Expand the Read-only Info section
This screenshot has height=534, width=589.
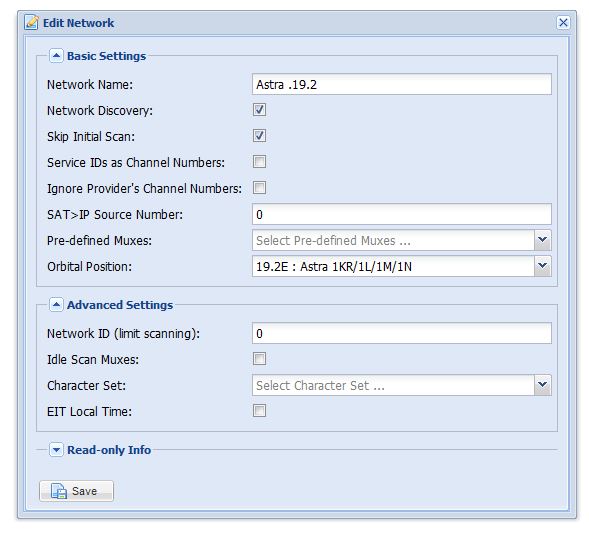(x=56, y=450)
